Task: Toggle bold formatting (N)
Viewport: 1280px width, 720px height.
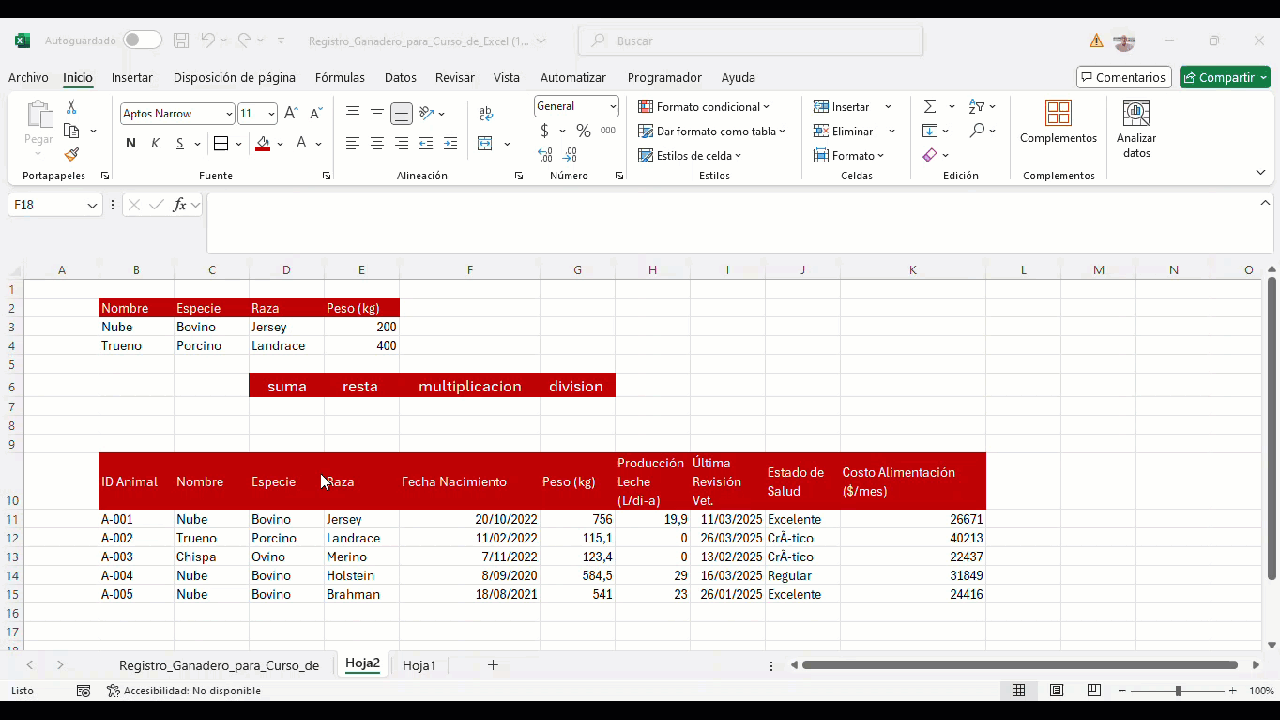Action: click(131, 143)
